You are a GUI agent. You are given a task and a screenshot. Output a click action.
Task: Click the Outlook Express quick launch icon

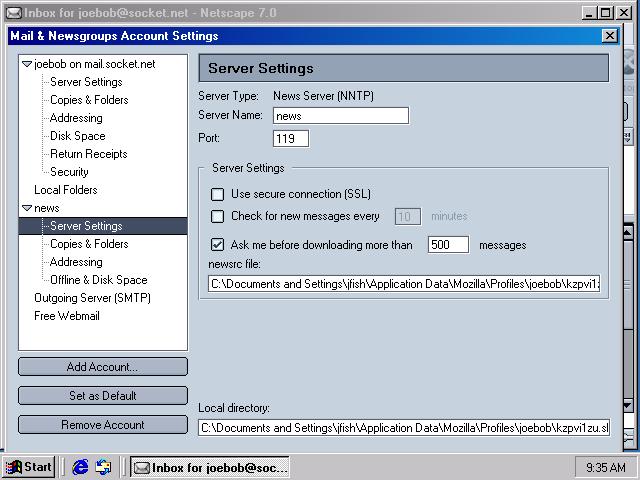tap(103, 467)
